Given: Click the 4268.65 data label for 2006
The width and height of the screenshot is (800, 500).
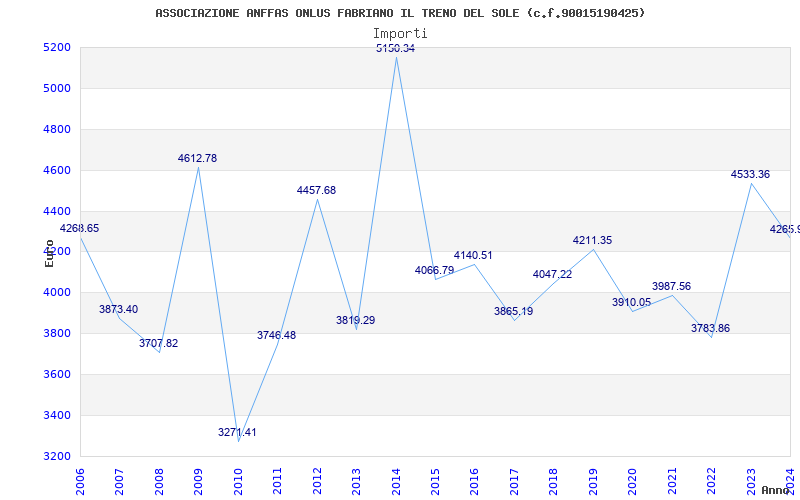Looking at the screenshot, I should click(x=80, y=229).
